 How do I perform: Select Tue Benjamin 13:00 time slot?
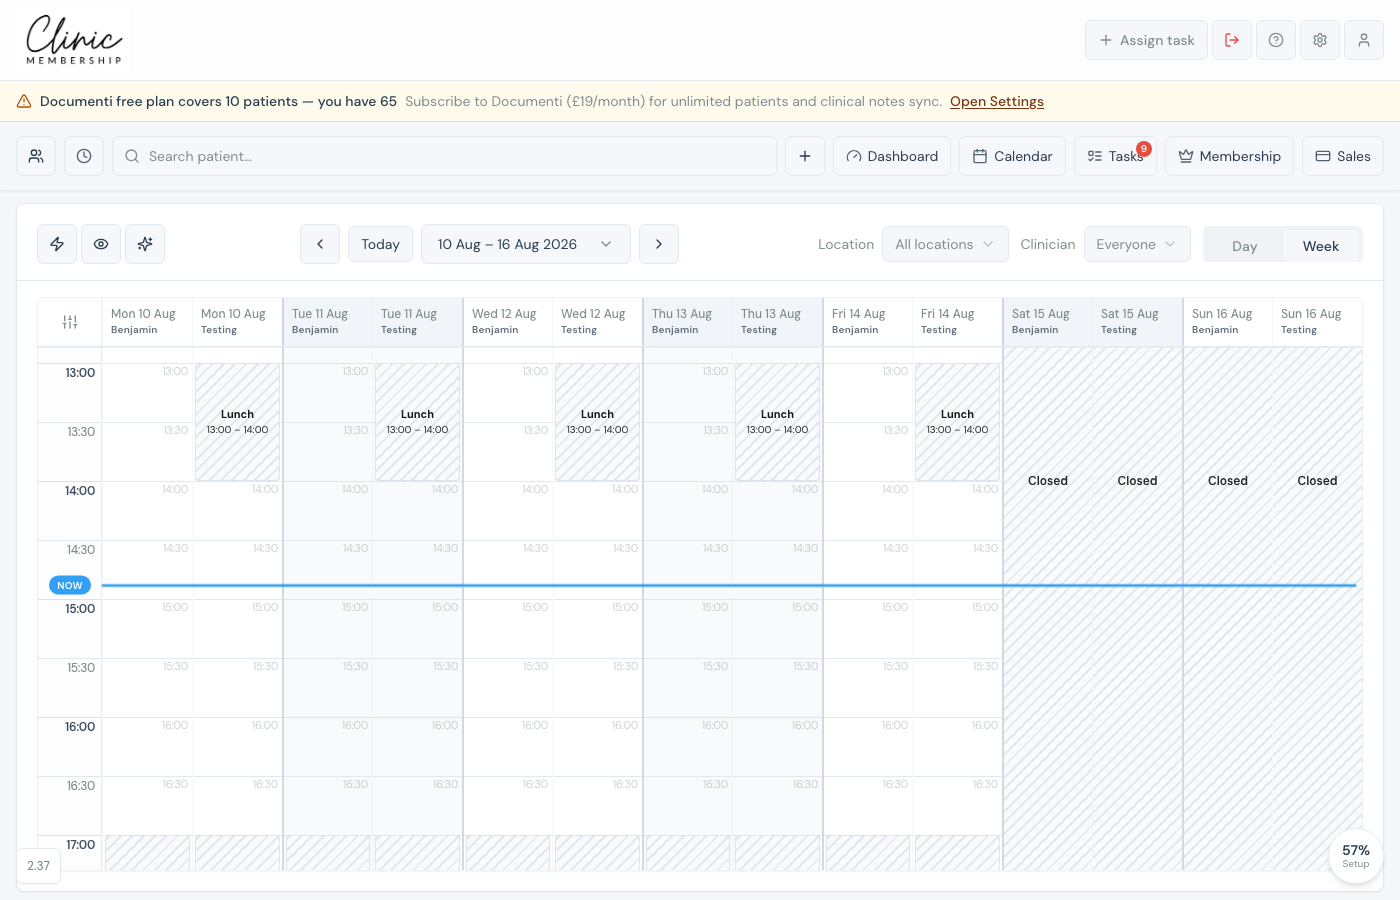click(x=328, y=393)
